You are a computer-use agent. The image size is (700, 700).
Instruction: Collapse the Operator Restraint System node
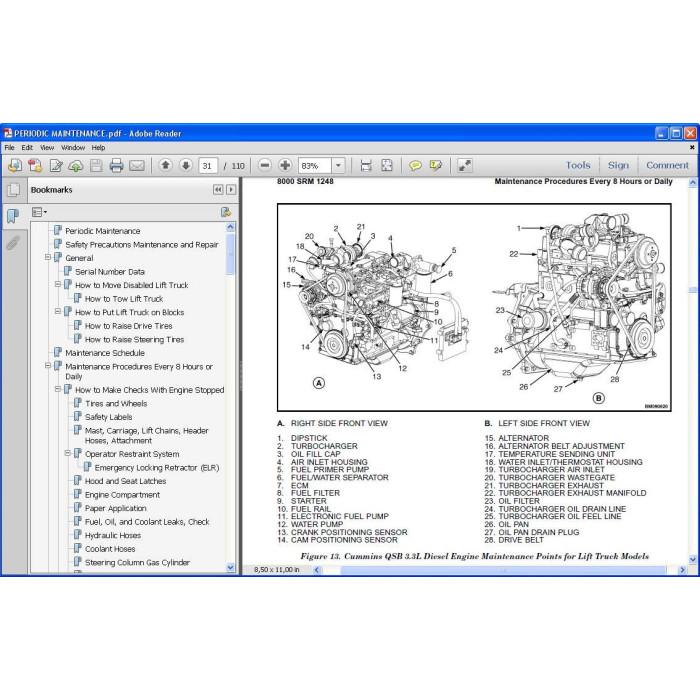click(x=67, y=453)
